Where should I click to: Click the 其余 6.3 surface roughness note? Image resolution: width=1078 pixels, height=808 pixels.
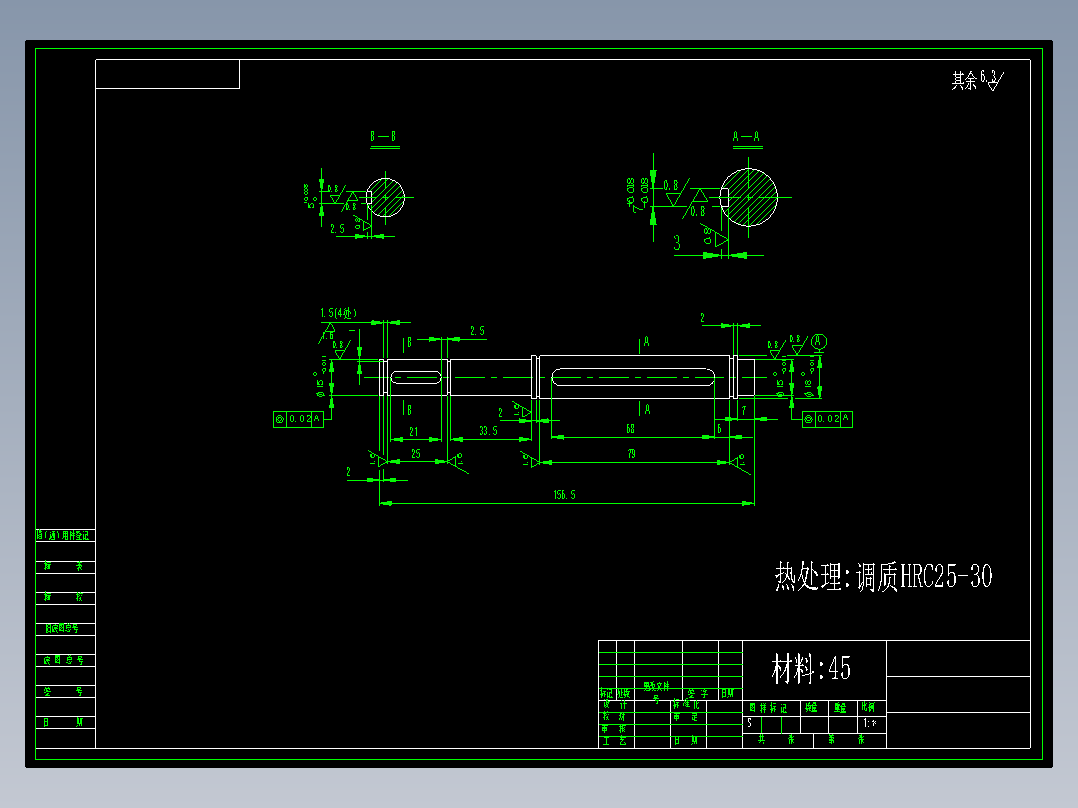978,80
